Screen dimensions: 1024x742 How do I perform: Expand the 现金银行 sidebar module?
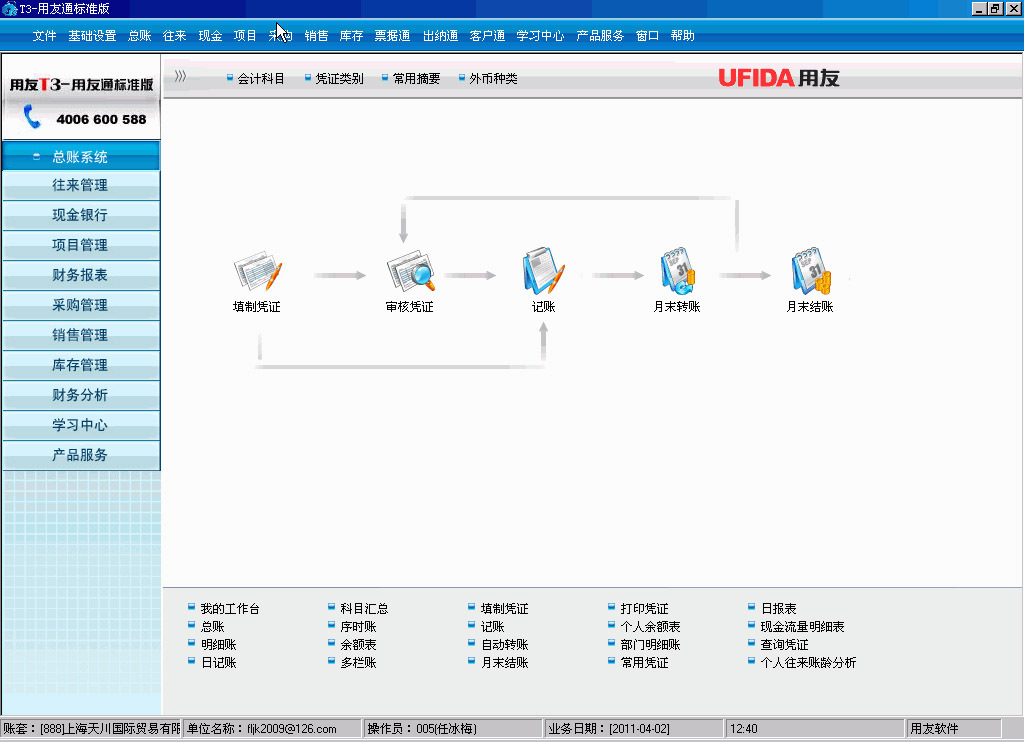(x=81, y=215)
